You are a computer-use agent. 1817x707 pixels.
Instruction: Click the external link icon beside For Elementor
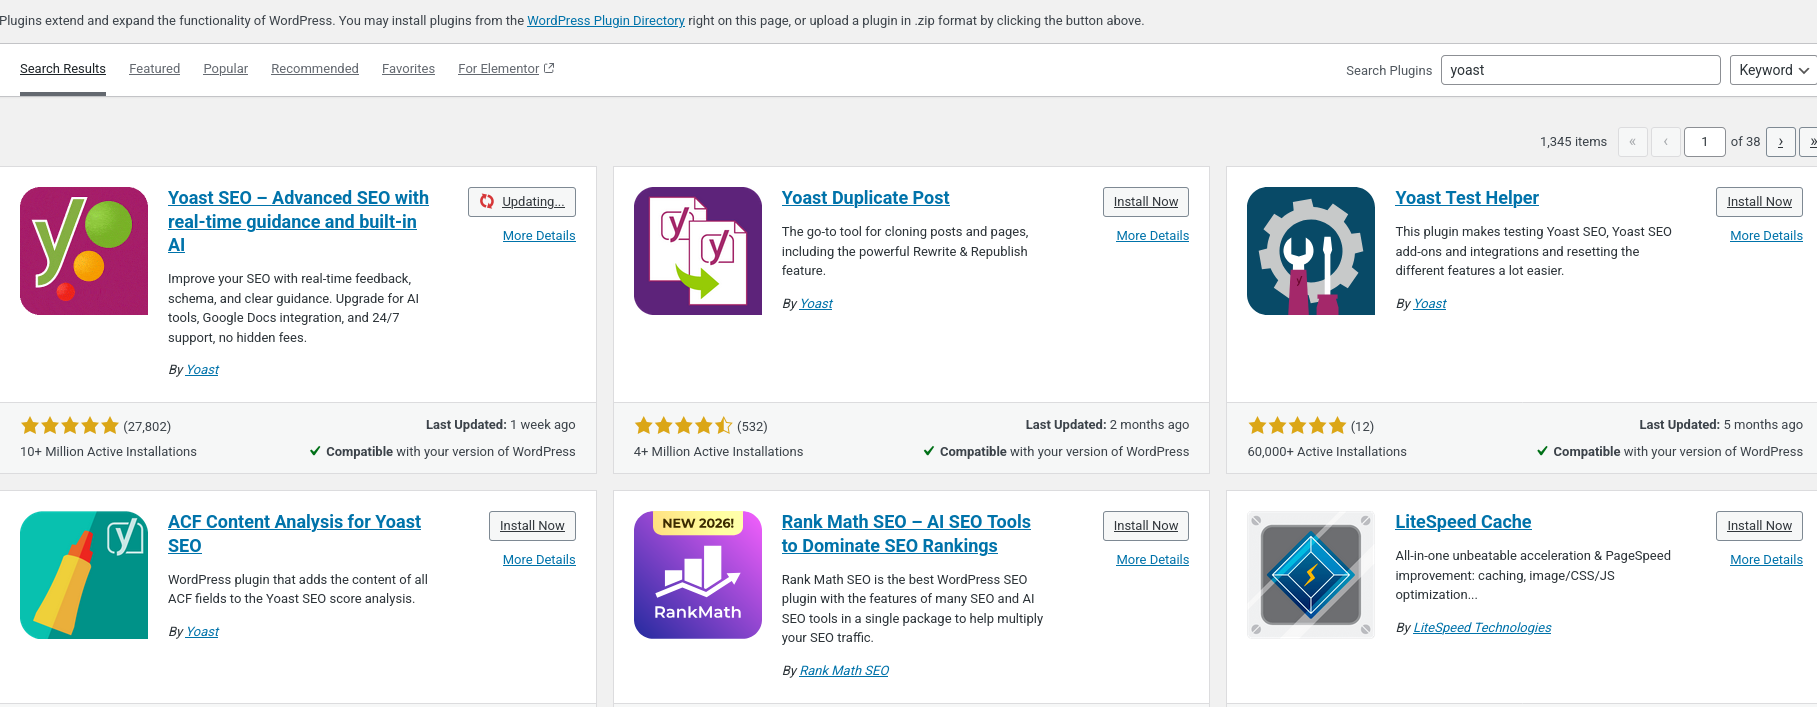click(549, 68)
